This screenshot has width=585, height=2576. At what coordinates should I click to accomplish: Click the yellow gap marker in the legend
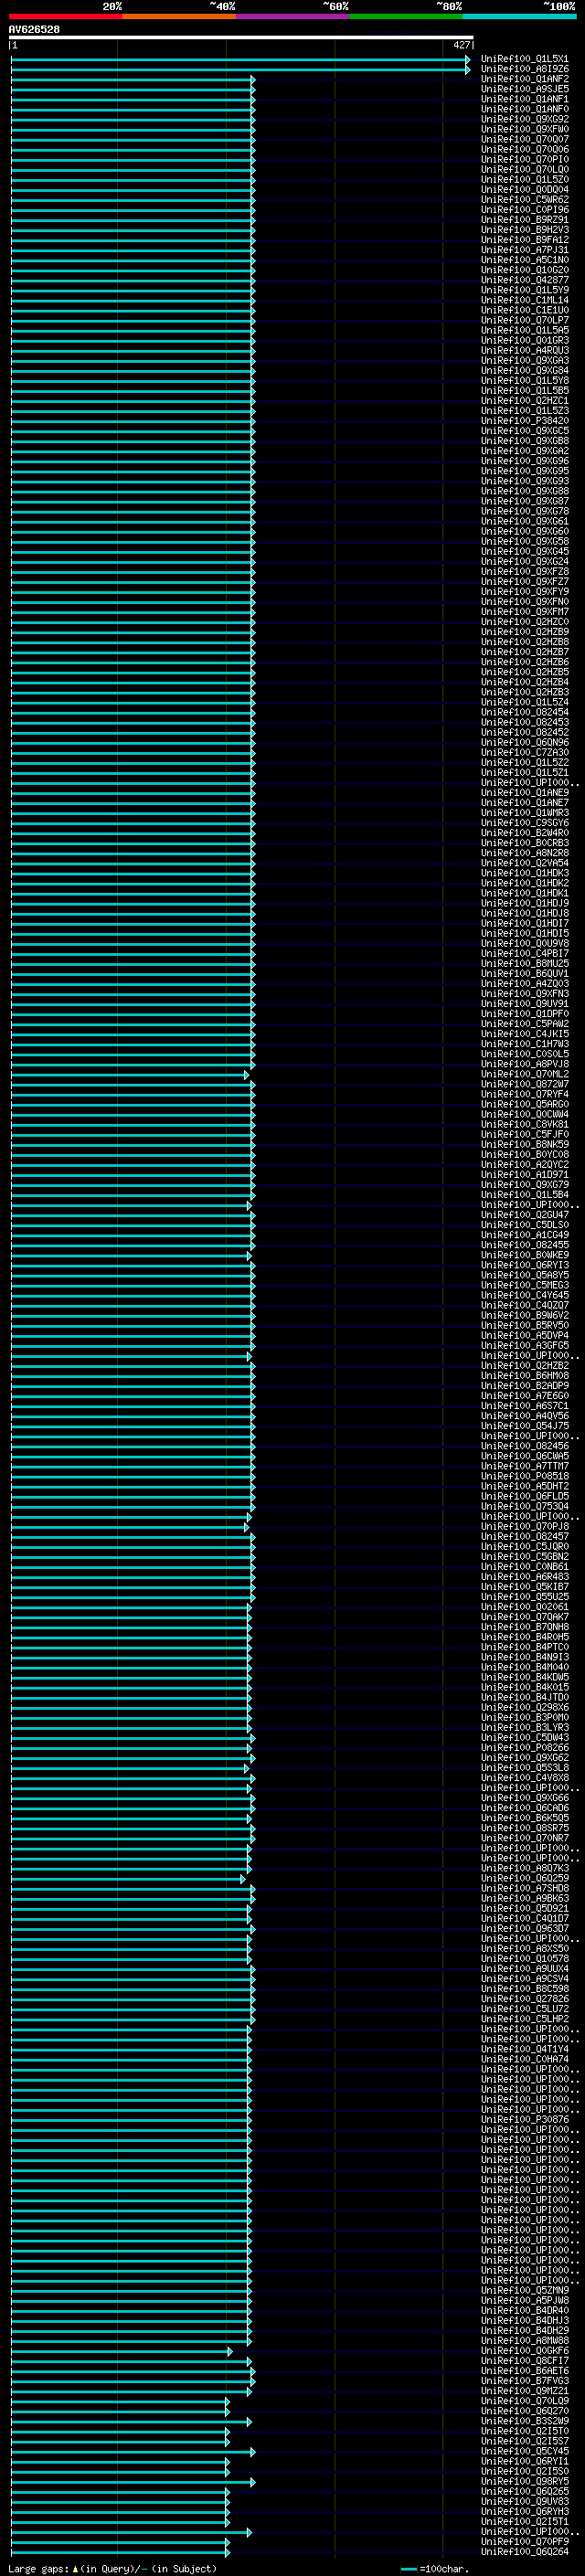pyautogui.click(x=75, y=2568)
